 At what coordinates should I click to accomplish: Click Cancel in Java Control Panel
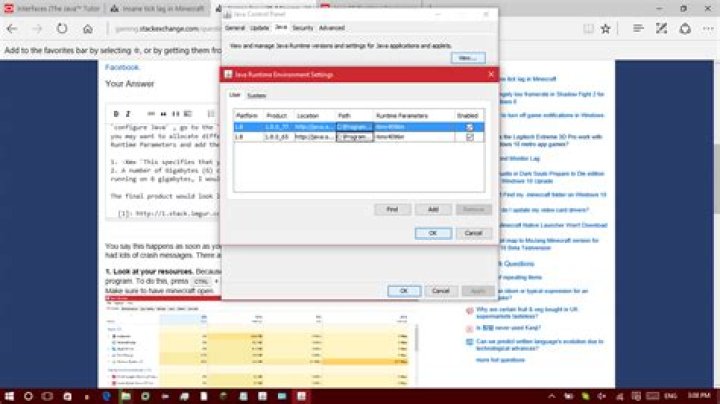(440, 291)
